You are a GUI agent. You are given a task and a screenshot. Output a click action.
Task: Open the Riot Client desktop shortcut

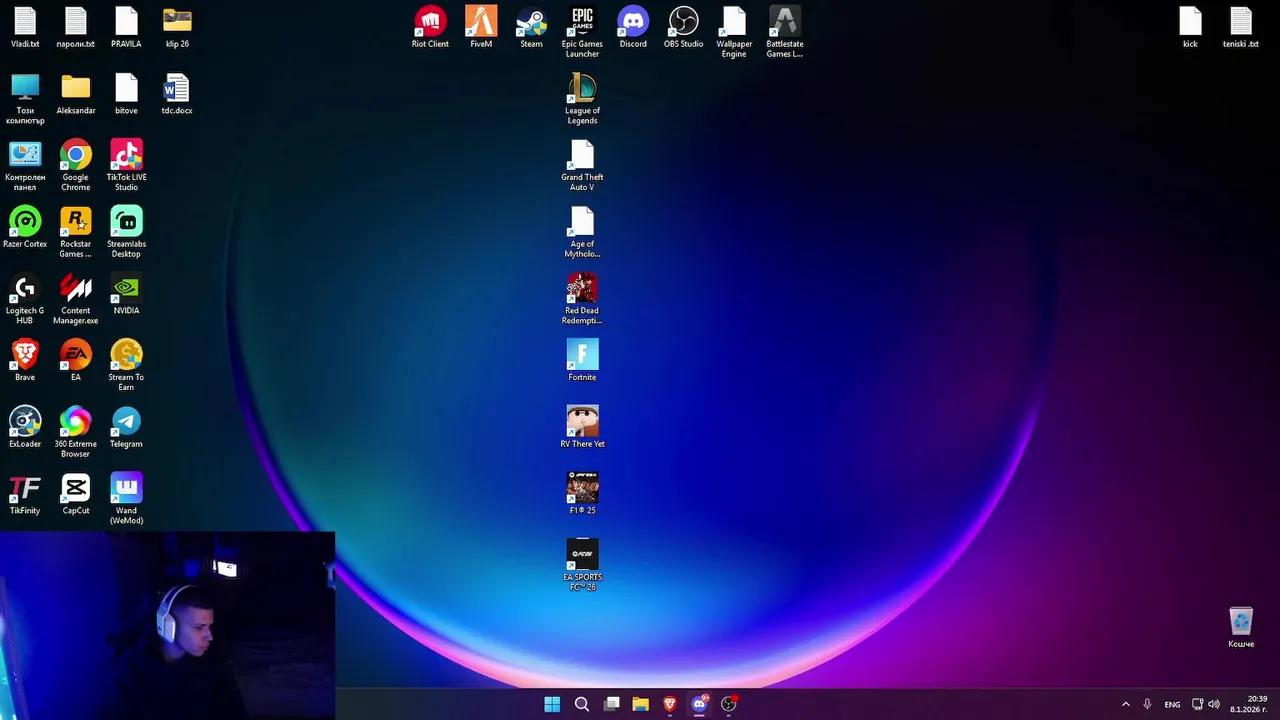tap(430, 28)
